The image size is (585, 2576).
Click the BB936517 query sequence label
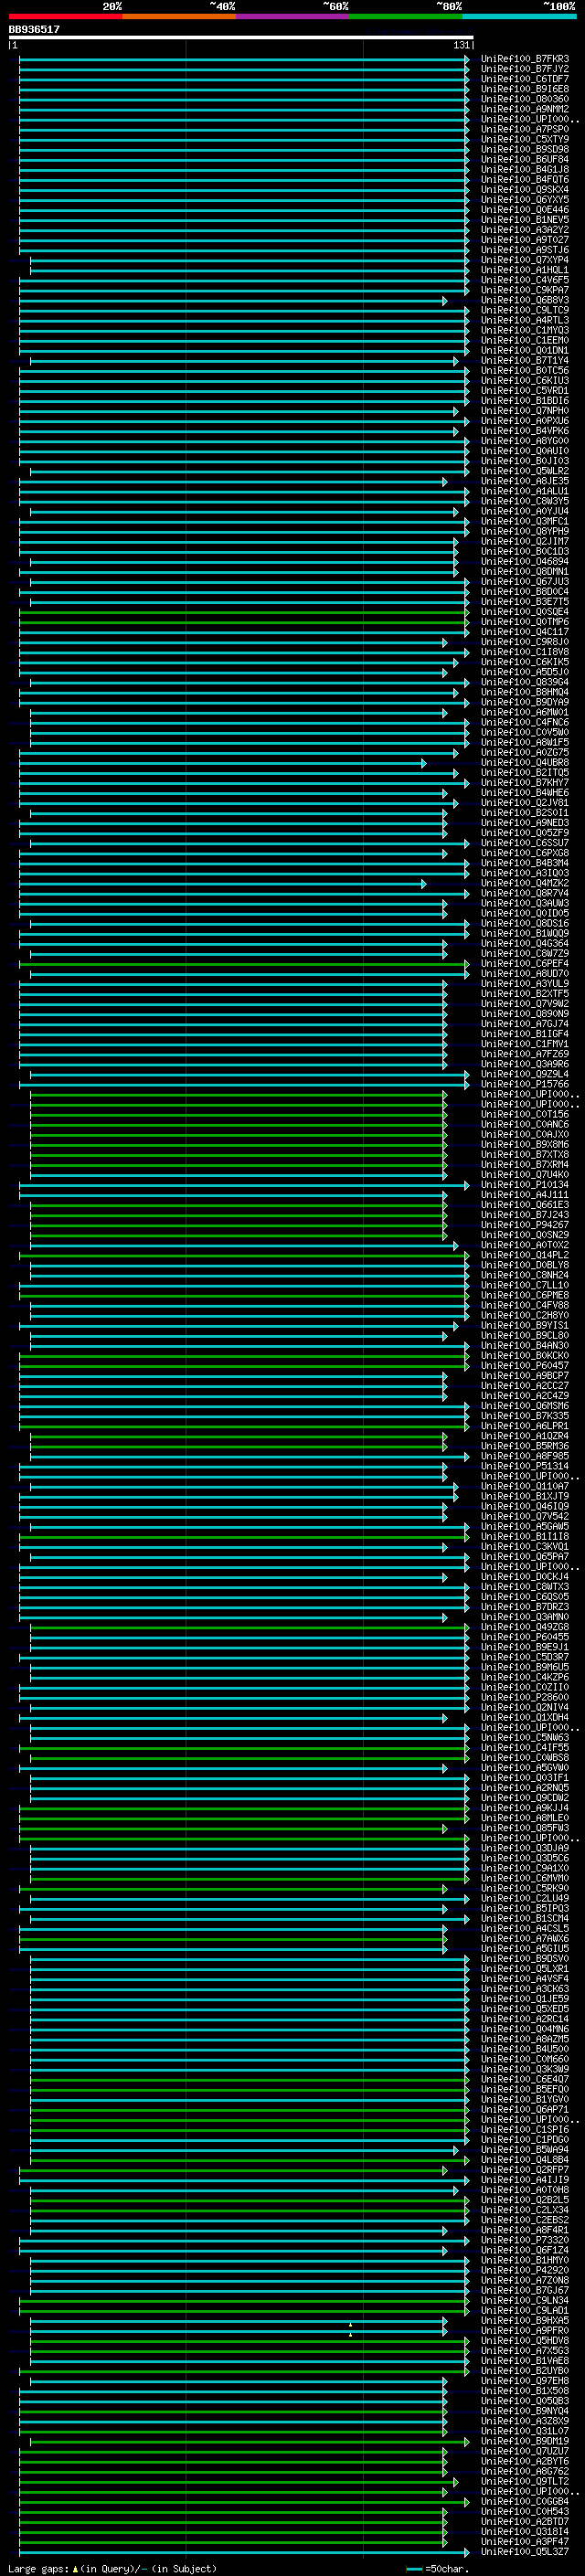point(34,30)
